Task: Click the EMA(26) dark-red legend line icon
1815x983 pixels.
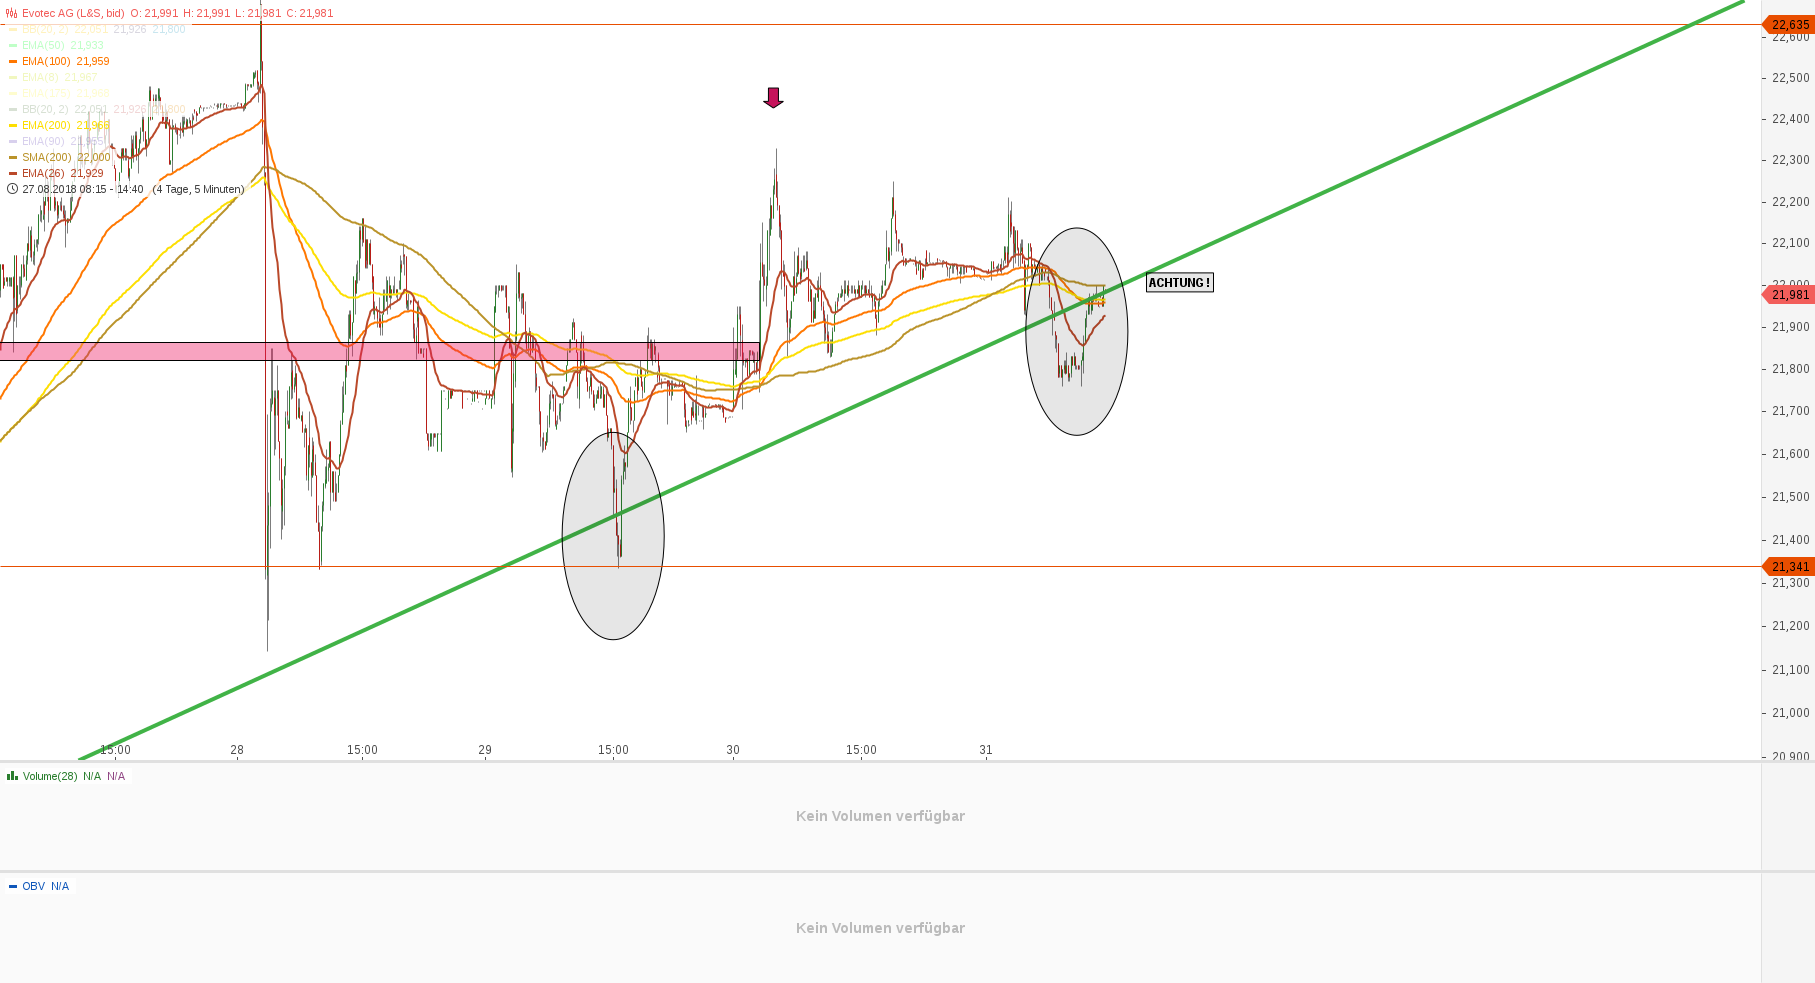Action: (x=11, y=173)
